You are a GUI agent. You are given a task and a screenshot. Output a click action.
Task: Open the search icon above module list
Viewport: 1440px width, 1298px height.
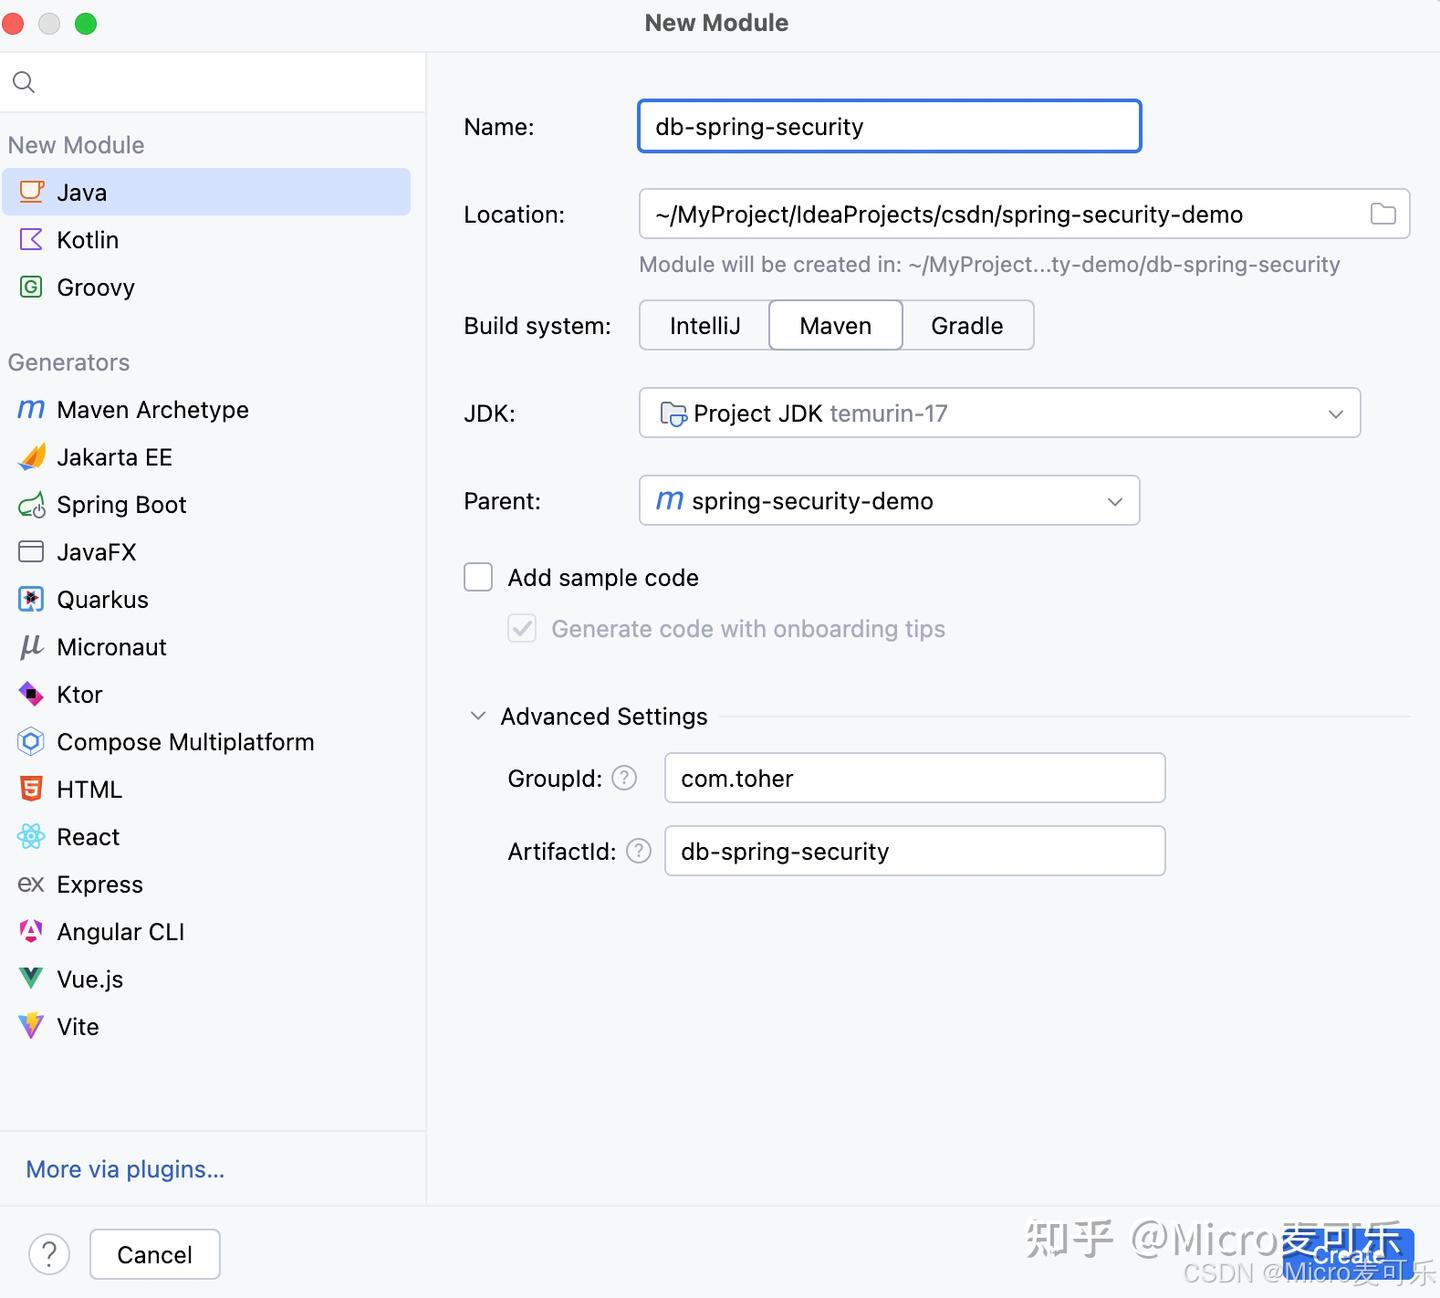click(24, 82)
